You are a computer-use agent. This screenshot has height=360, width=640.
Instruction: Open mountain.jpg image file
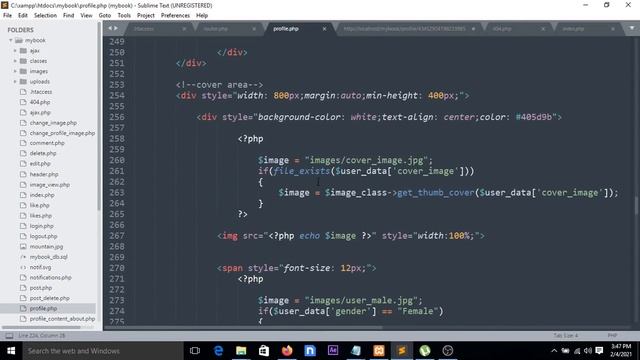coord(46,247)
